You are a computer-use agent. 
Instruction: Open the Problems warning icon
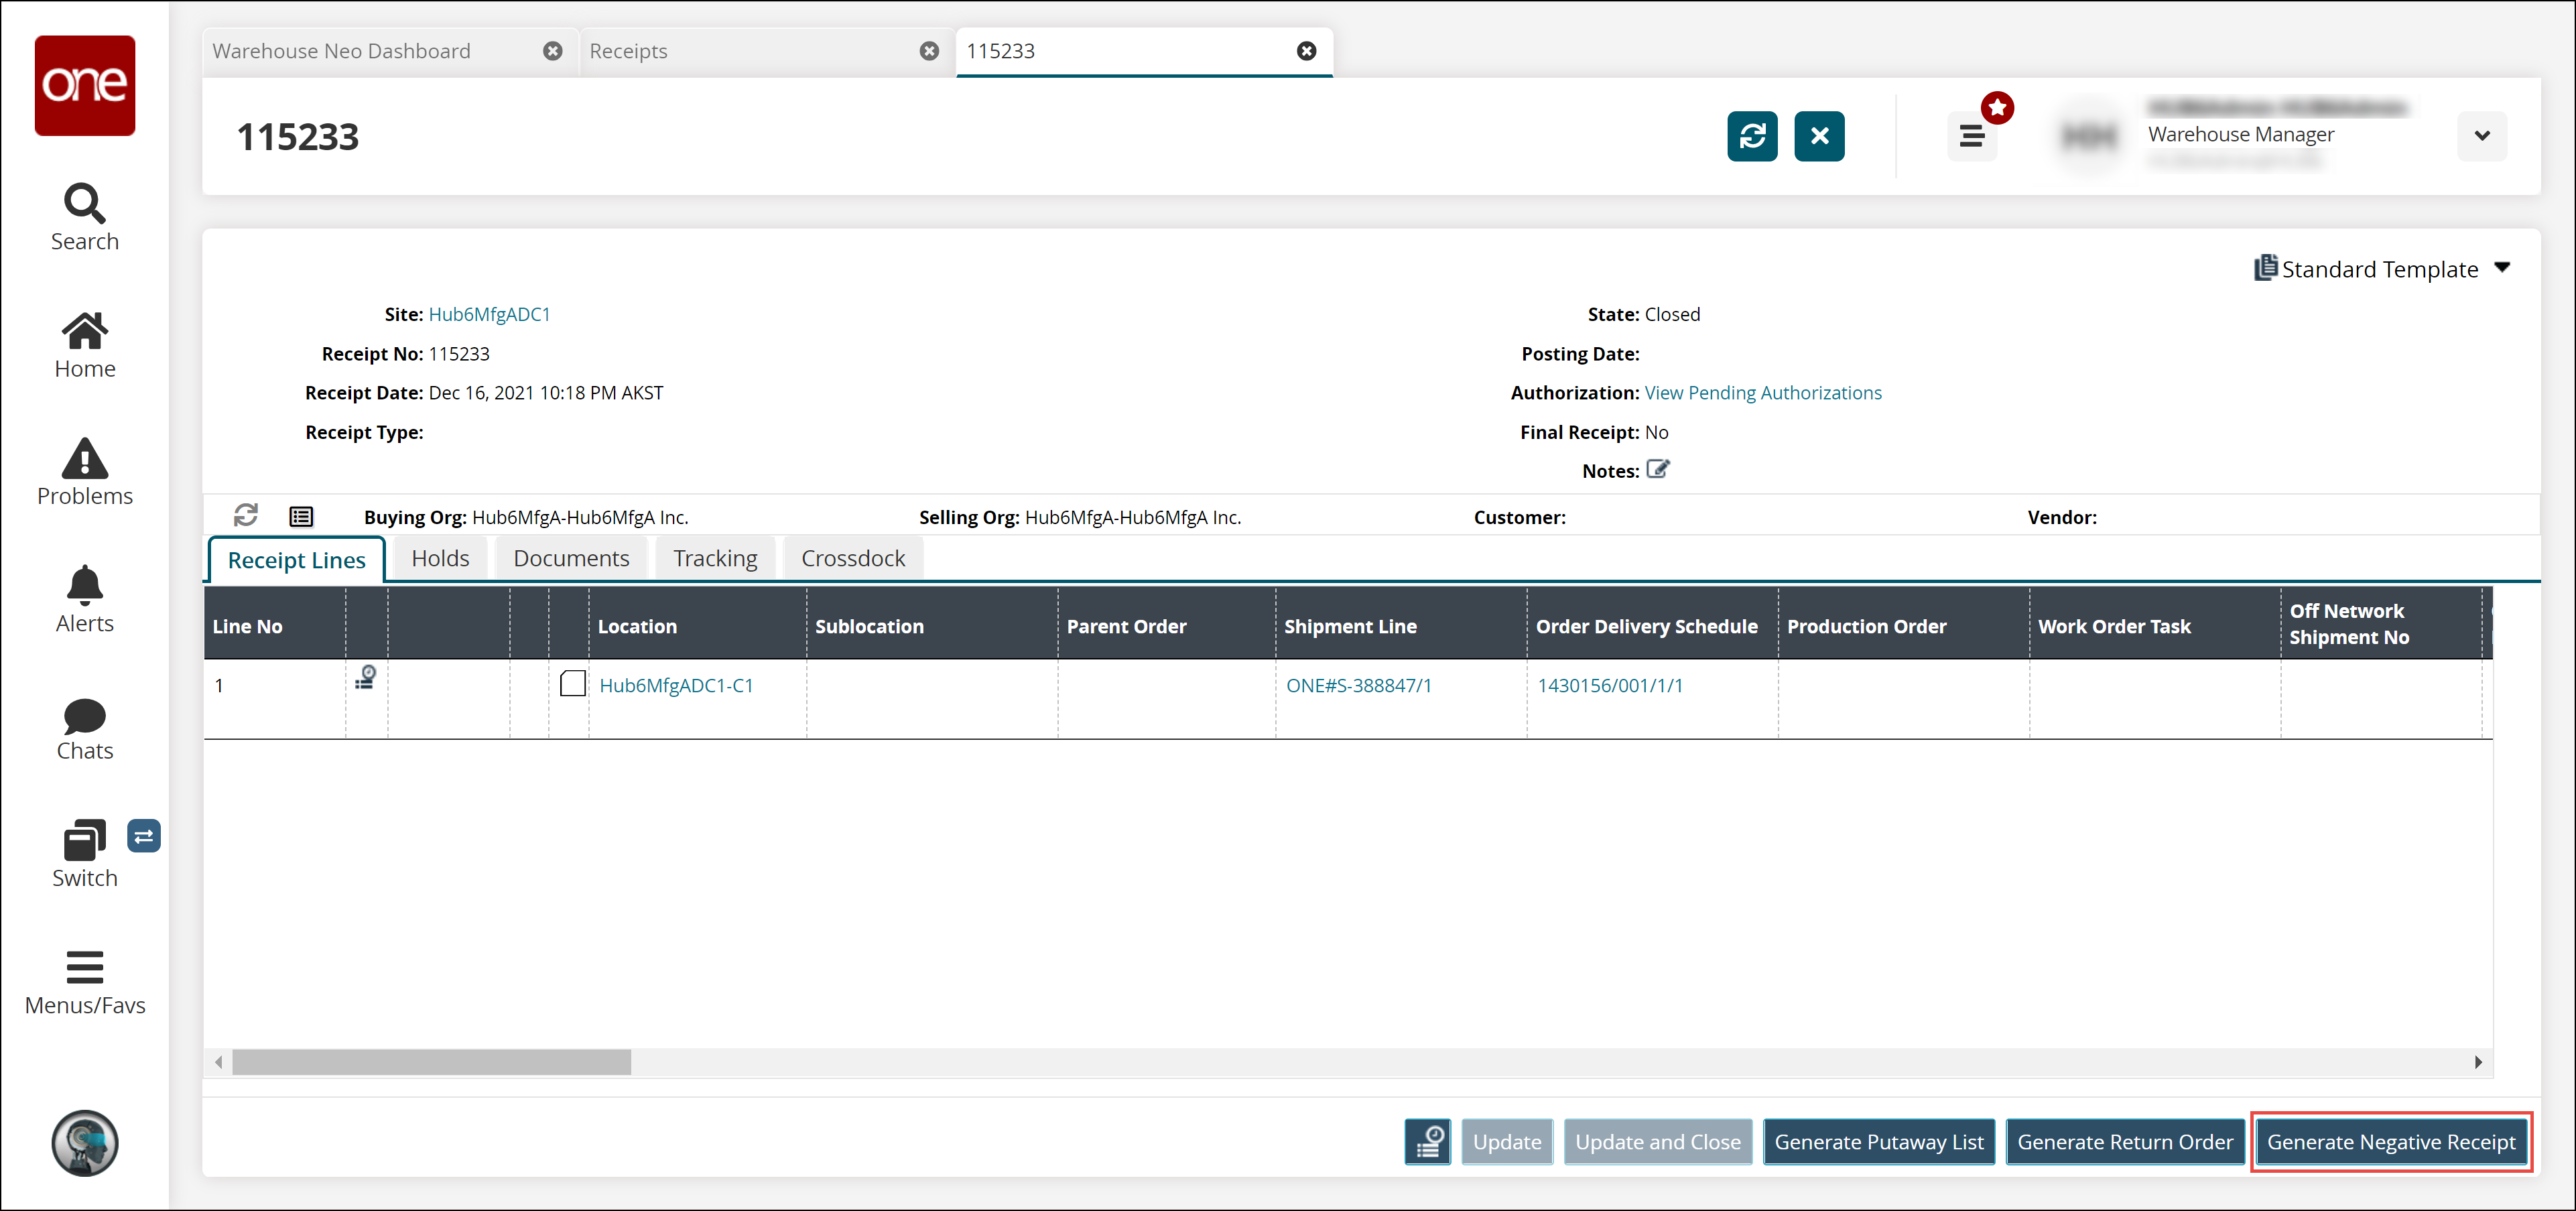[84, 459]
